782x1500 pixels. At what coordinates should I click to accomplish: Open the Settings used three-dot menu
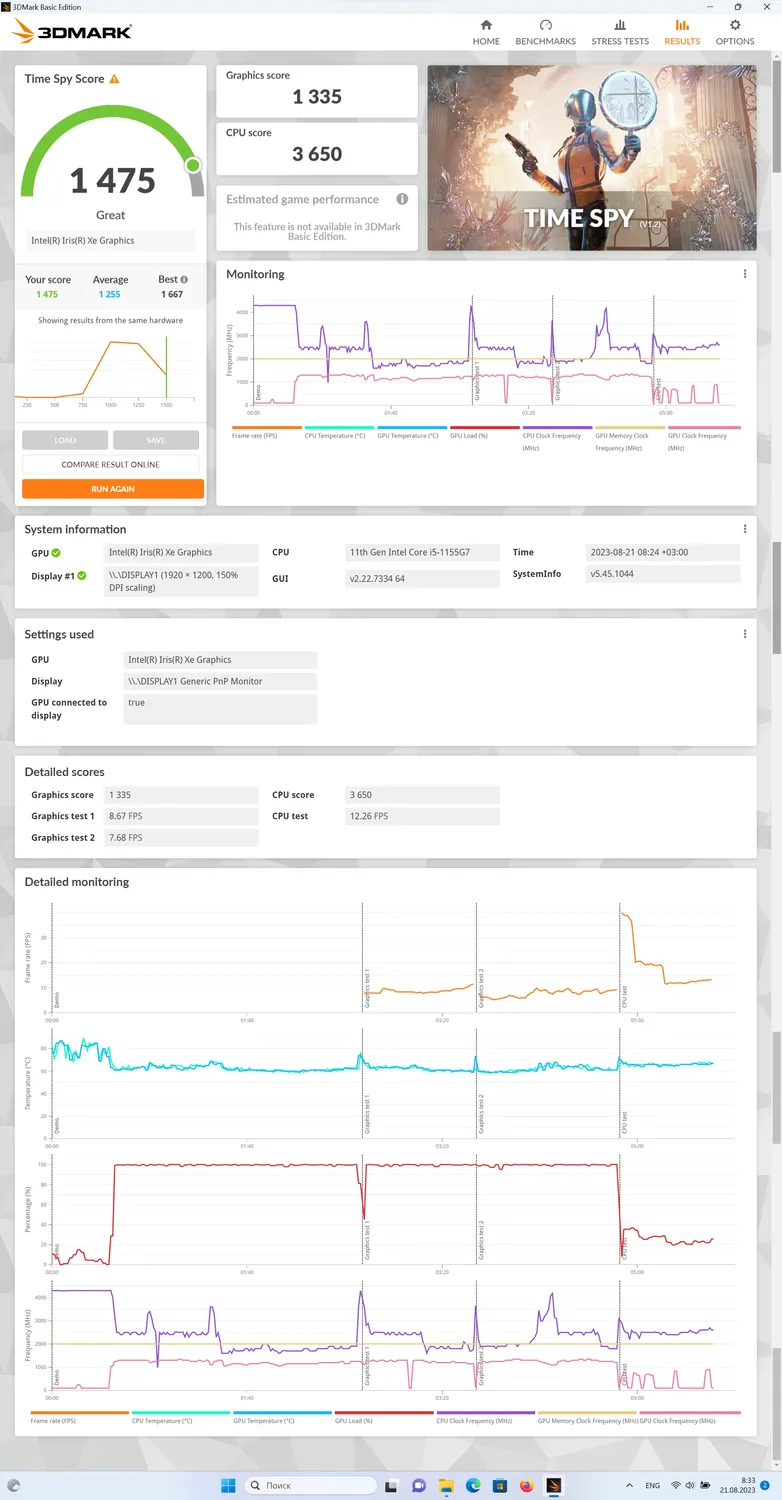tap(745, 634)
